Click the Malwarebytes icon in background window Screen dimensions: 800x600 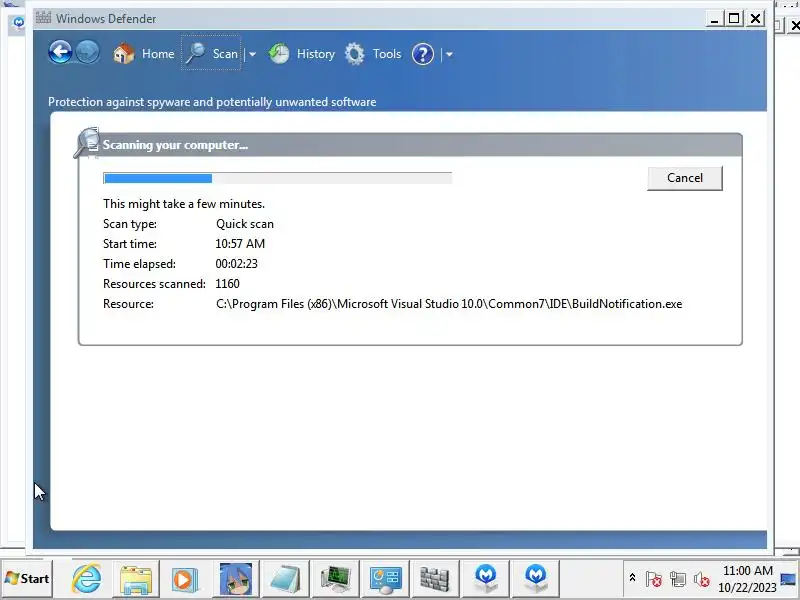tap(19, 22)
